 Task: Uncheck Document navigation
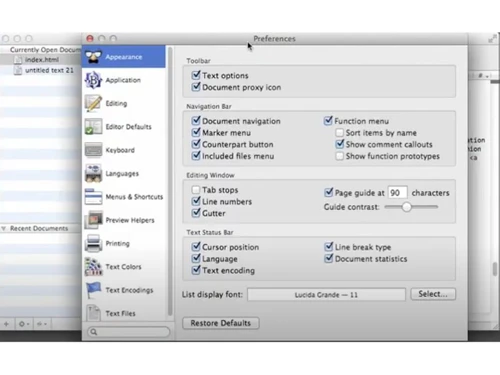196,120
